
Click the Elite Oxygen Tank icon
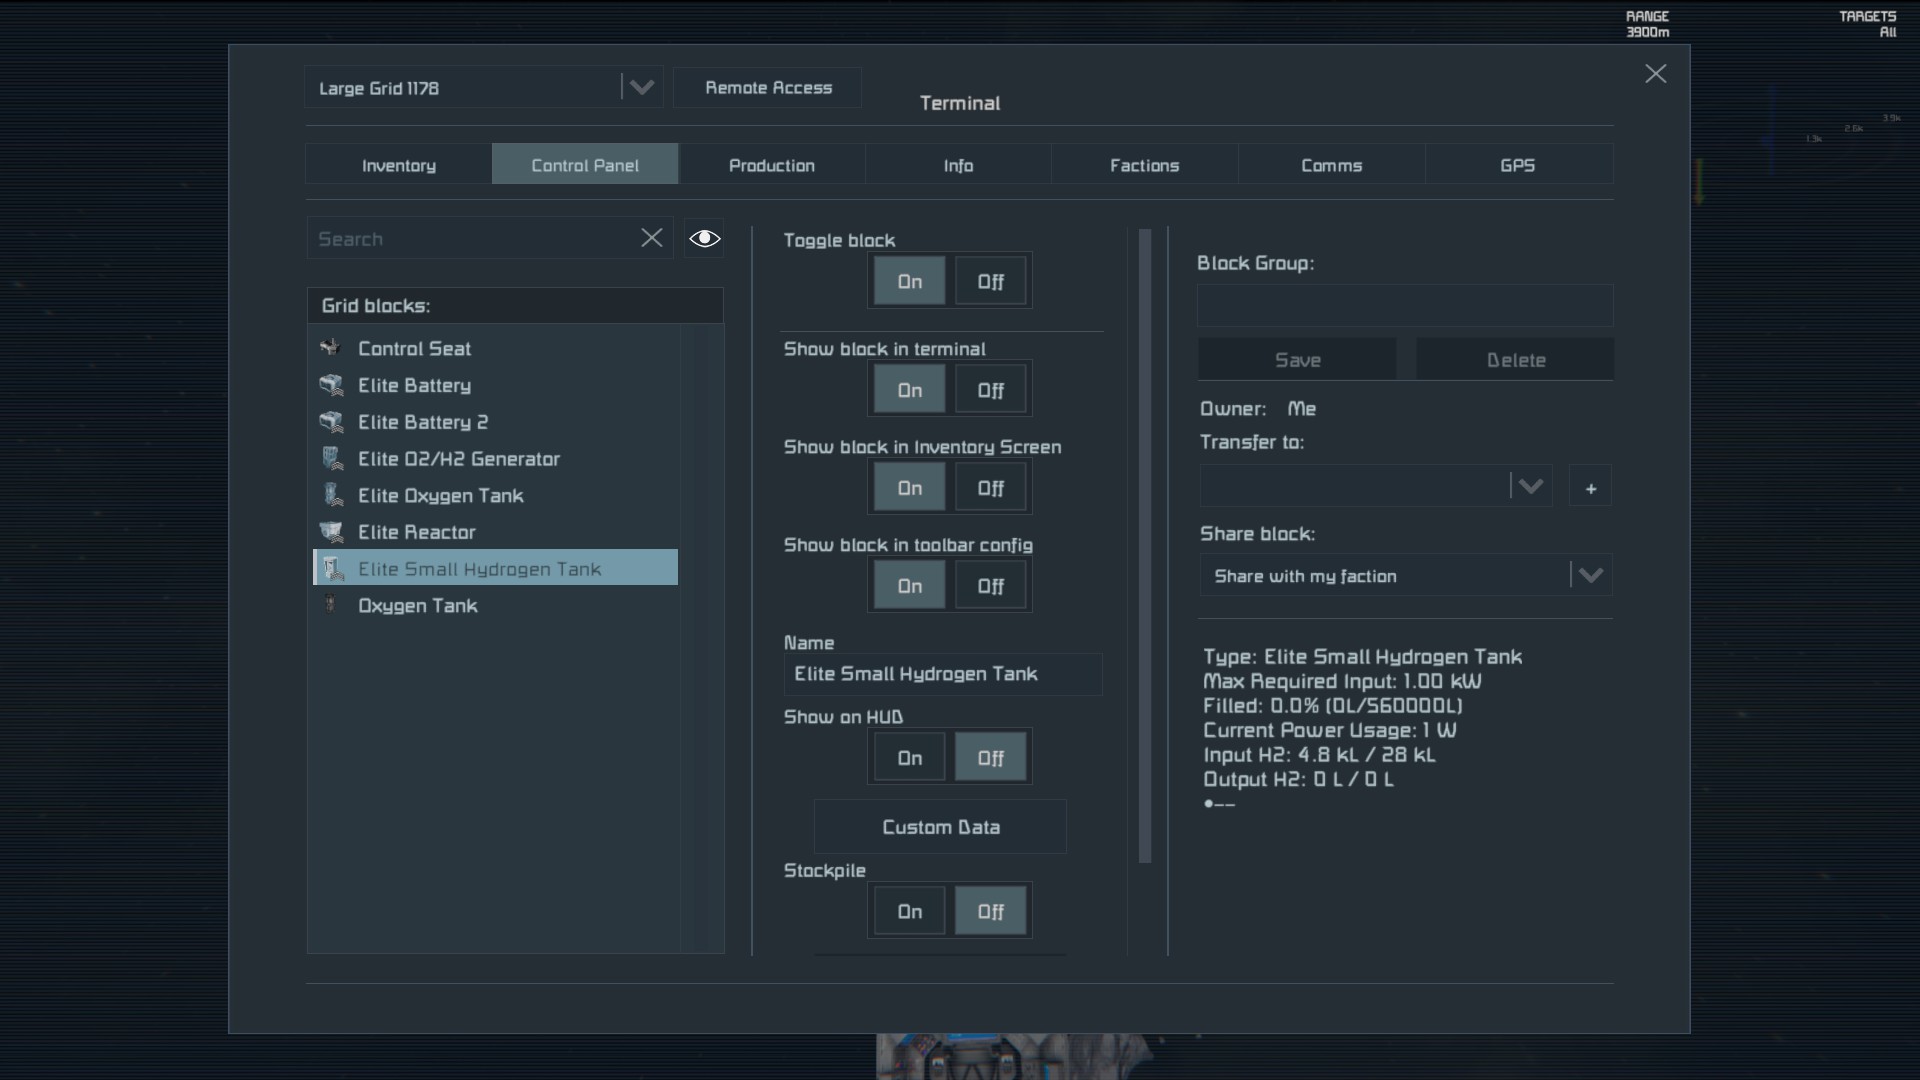(x=331, y=495)
